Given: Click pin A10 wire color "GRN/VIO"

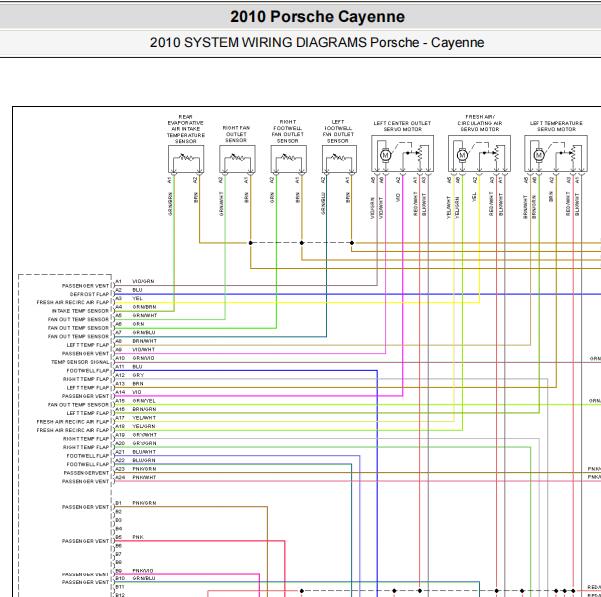Looking at the screenshot, I should tap(143, 358).
